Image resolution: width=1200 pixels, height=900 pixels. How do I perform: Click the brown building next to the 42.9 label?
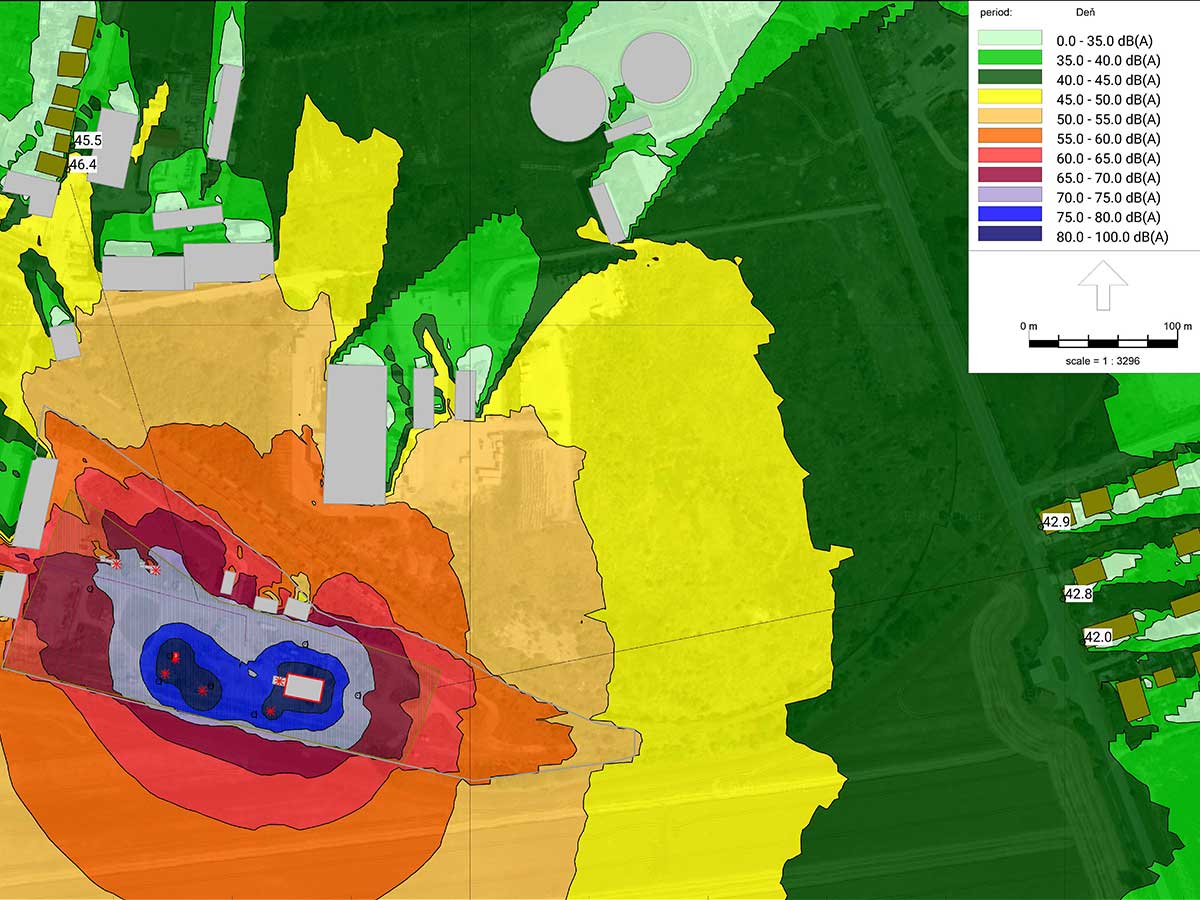[x=1096, y=501]
